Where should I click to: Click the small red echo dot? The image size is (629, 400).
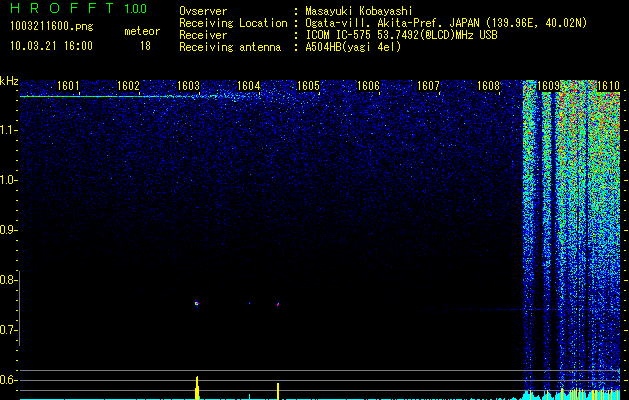[277, 303]
